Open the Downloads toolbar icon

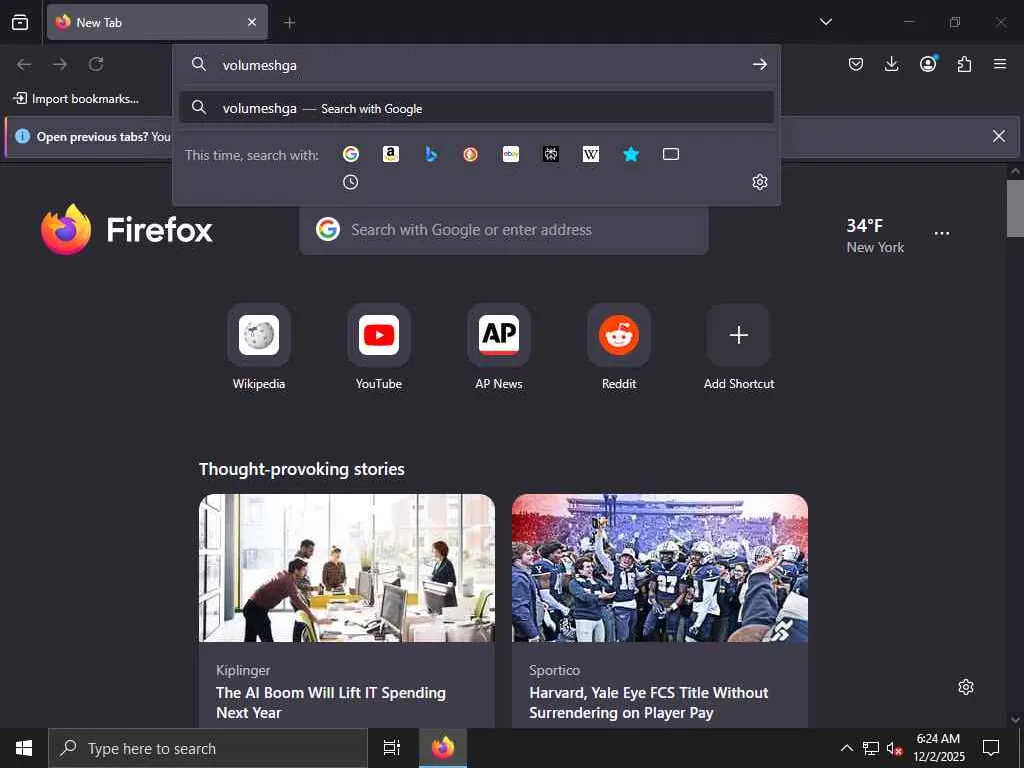click(x=891, y=64)
